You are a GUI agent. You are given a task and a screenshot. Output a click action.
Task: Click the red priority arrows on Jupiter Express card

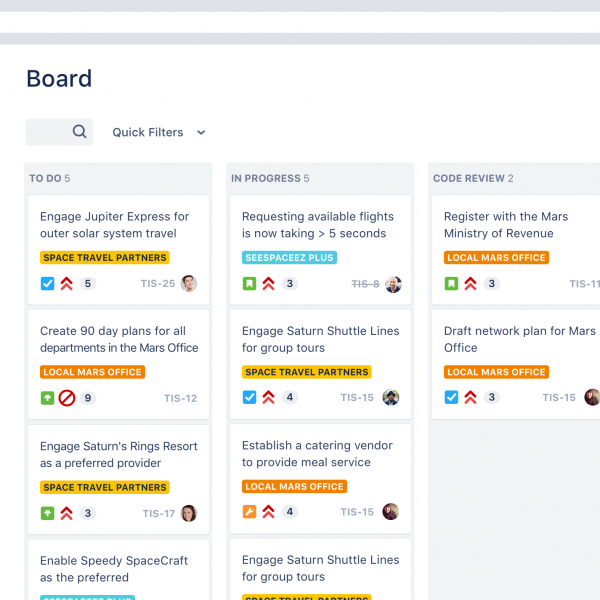coord(67,284)
